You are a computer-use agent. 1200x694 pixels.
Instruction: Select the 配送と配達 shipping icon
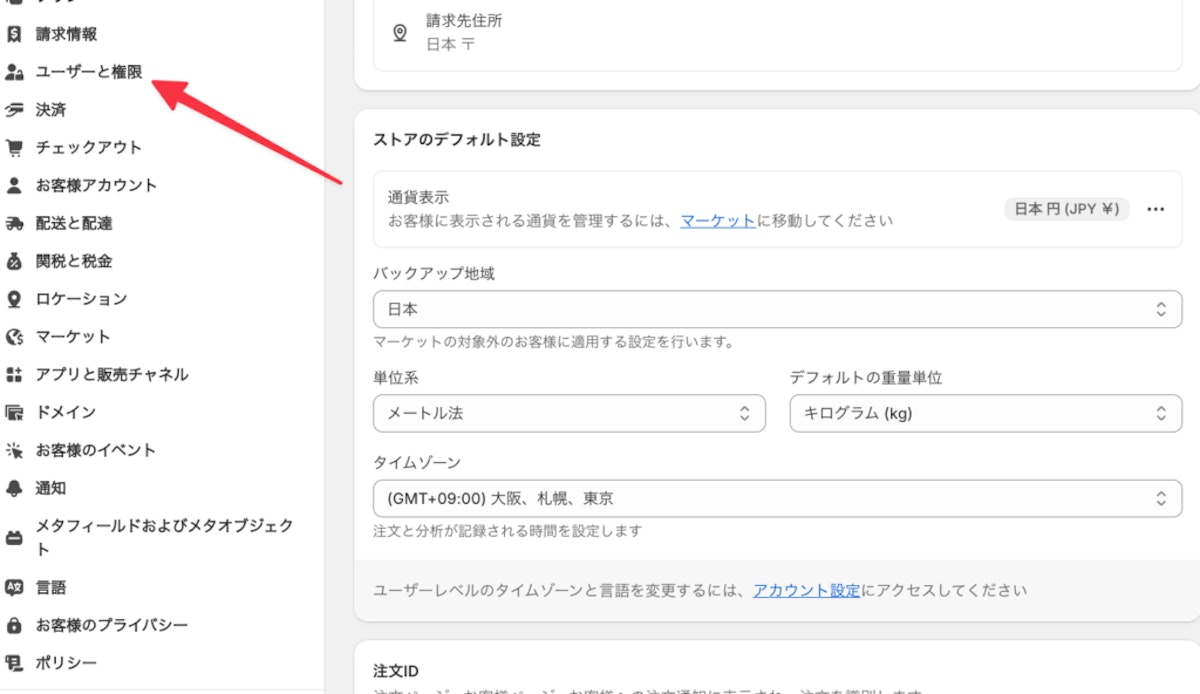[14, 223]
